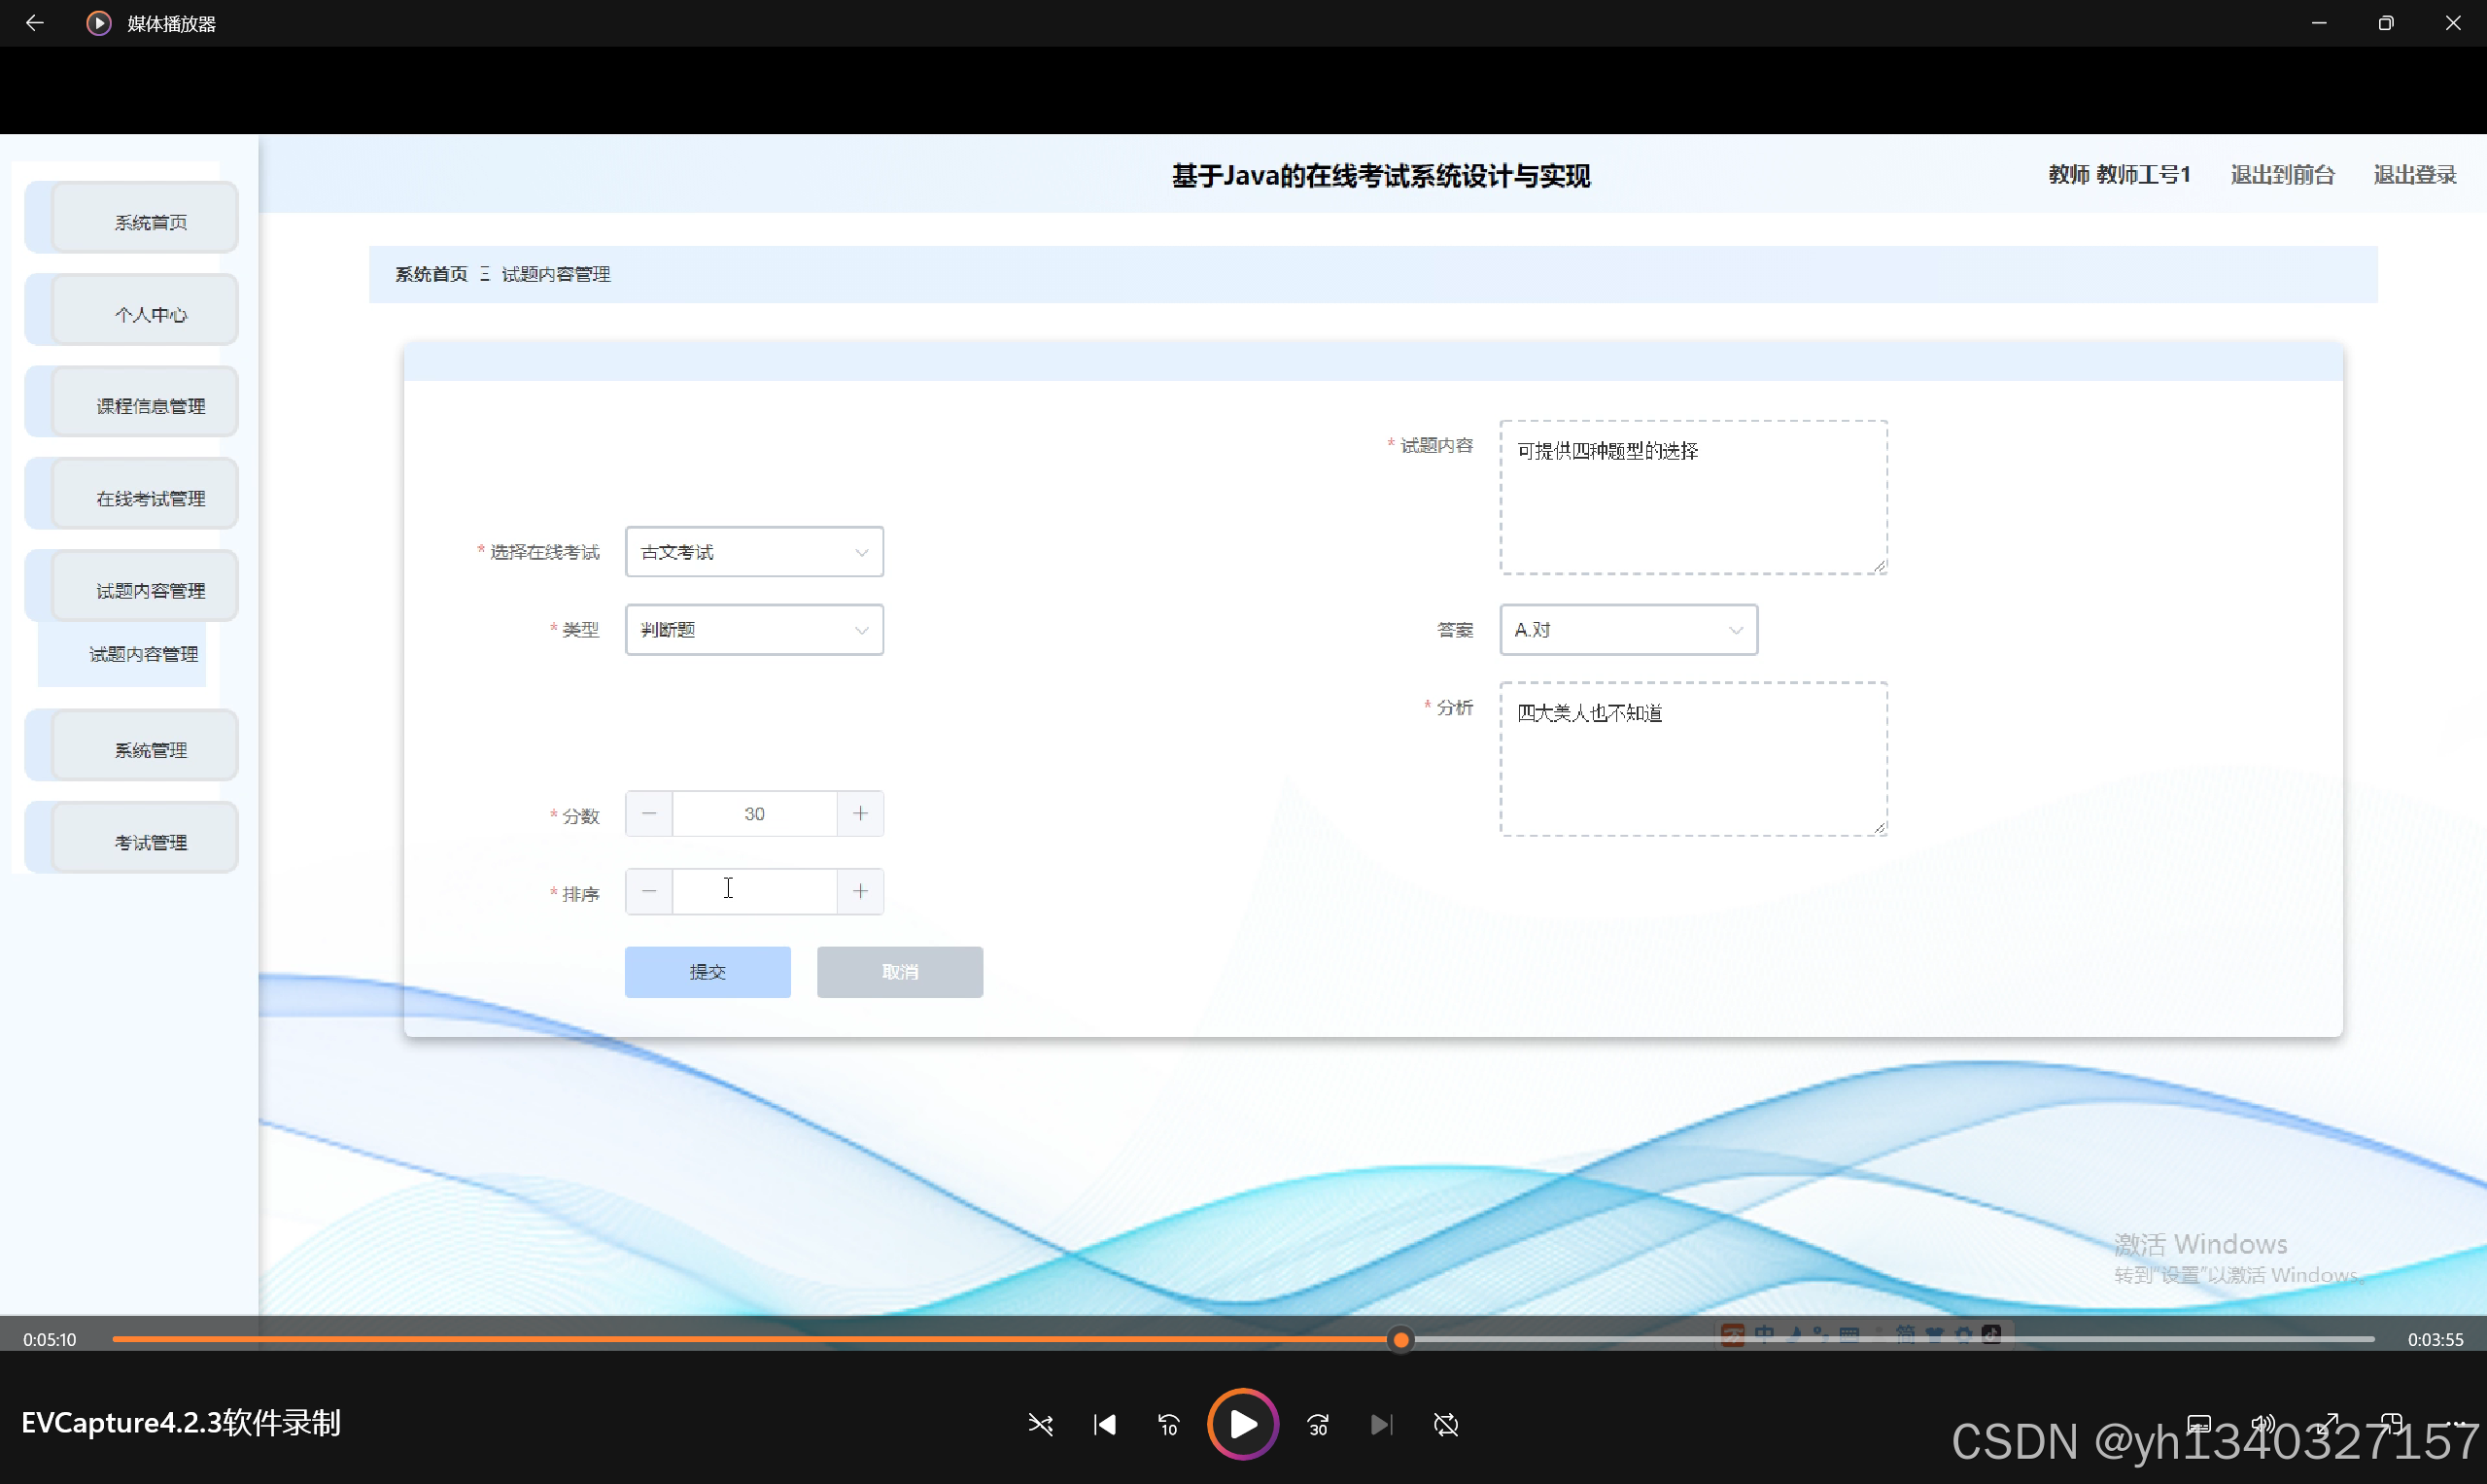Image resolution: width=2487 pixels, height=1484 pixels.
Task: Open the 答案 dropdown showing A.对
Action: (1628, 630)
